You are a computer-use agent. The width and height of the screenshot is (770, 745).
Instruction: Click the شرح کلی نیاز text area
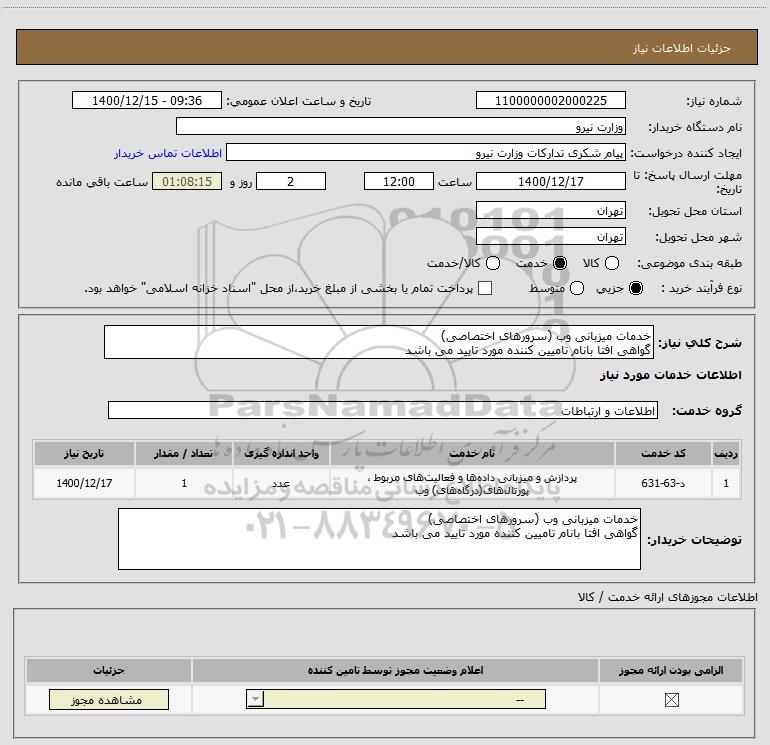point(379,342)
